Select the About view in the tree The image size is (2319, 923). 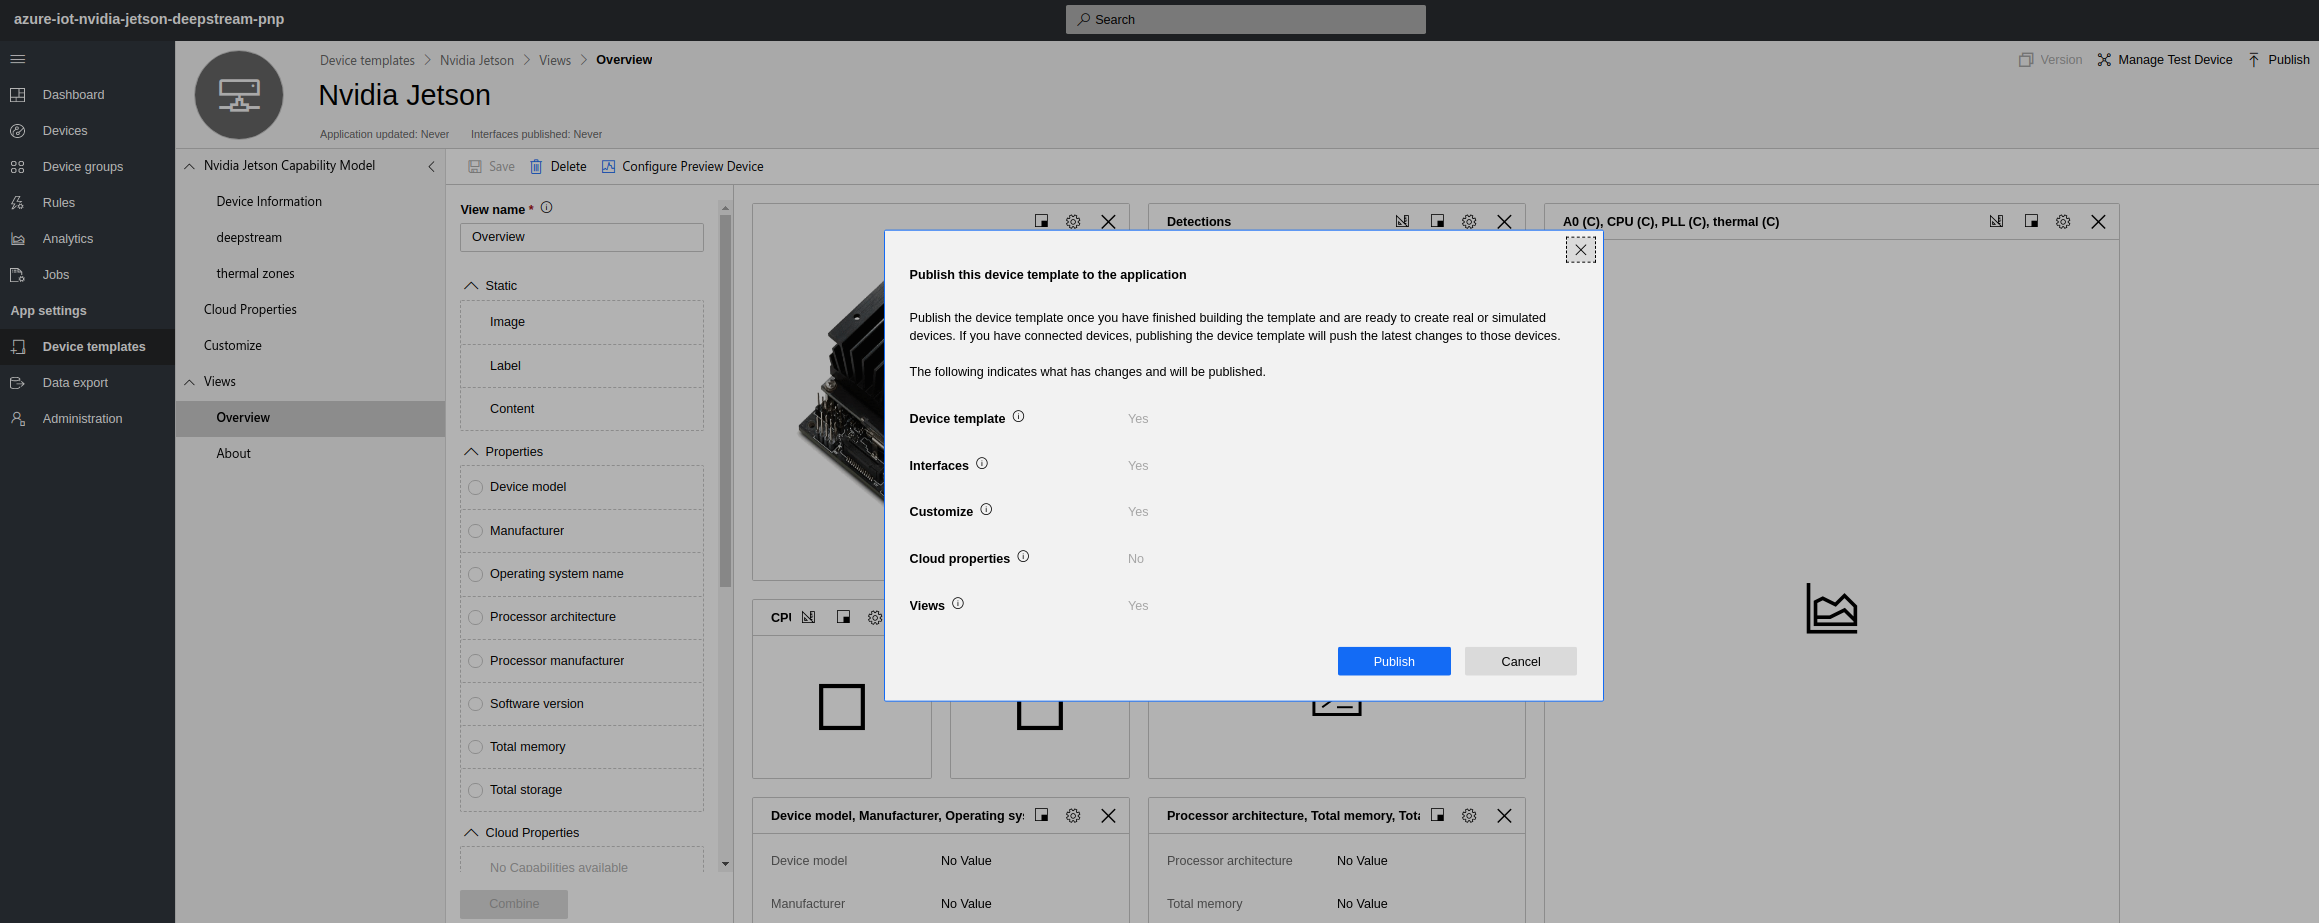pos(233,454)
